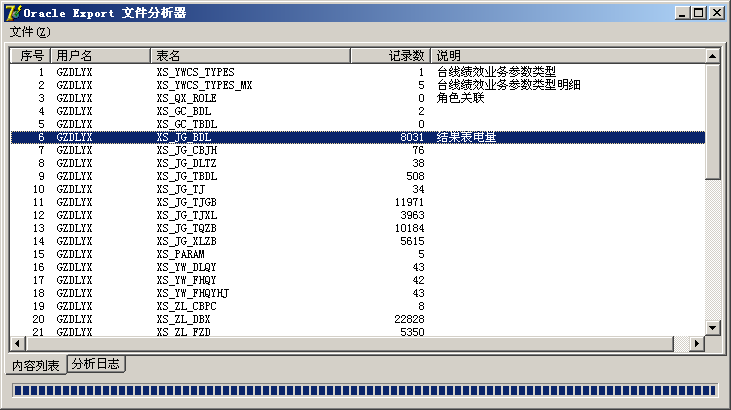Close the Oracle Export window

(x=717, y=13)
